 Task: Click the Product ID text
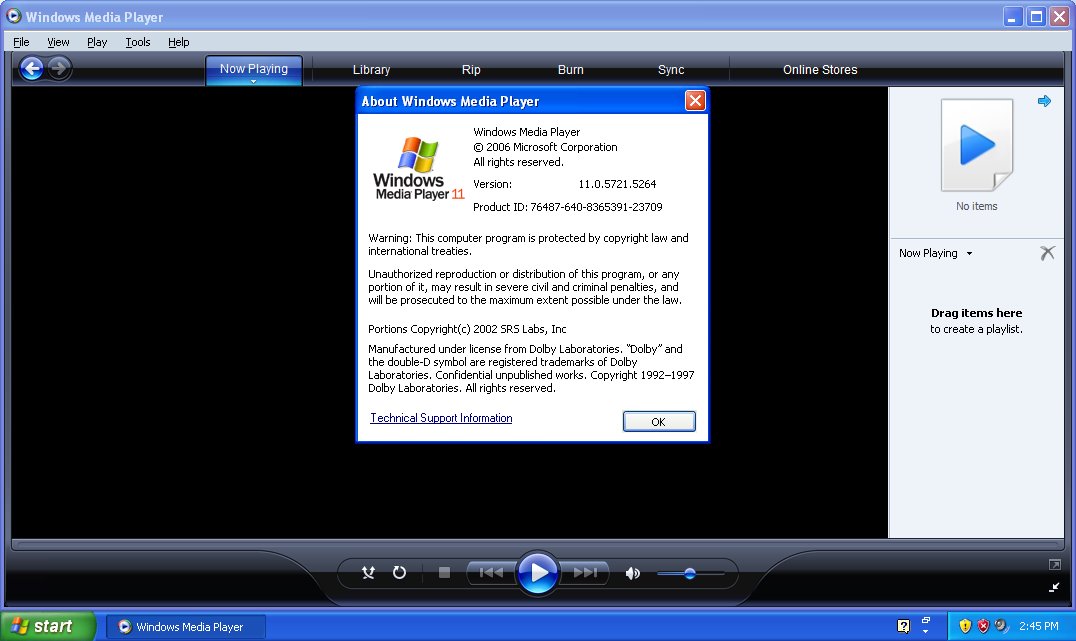click(x=568, y=207)
